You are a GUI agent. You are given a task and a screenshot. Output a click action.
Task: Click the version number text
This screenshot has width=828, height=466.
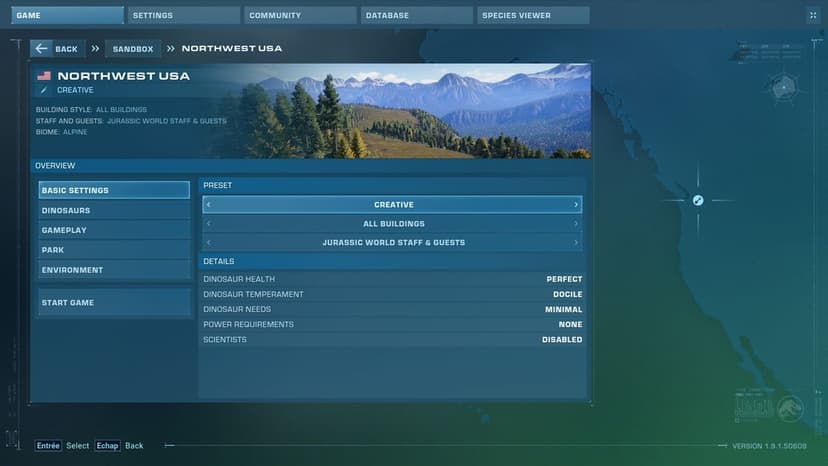pos(769,446)
